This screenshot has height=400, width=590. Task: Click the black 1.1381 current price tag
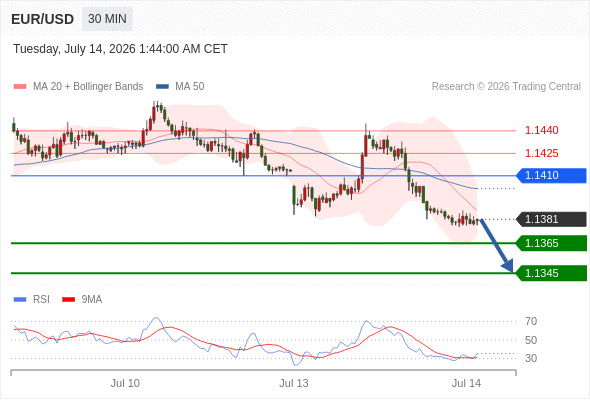tap(551, 219)
